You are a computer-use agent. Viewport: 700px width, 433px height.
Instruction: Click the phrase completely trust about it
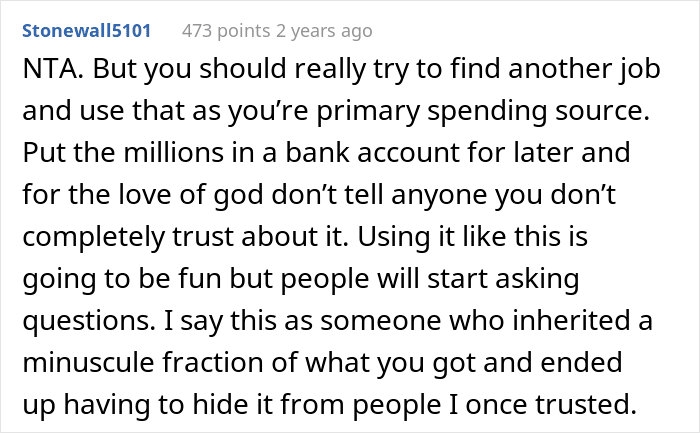pos(184,238)
